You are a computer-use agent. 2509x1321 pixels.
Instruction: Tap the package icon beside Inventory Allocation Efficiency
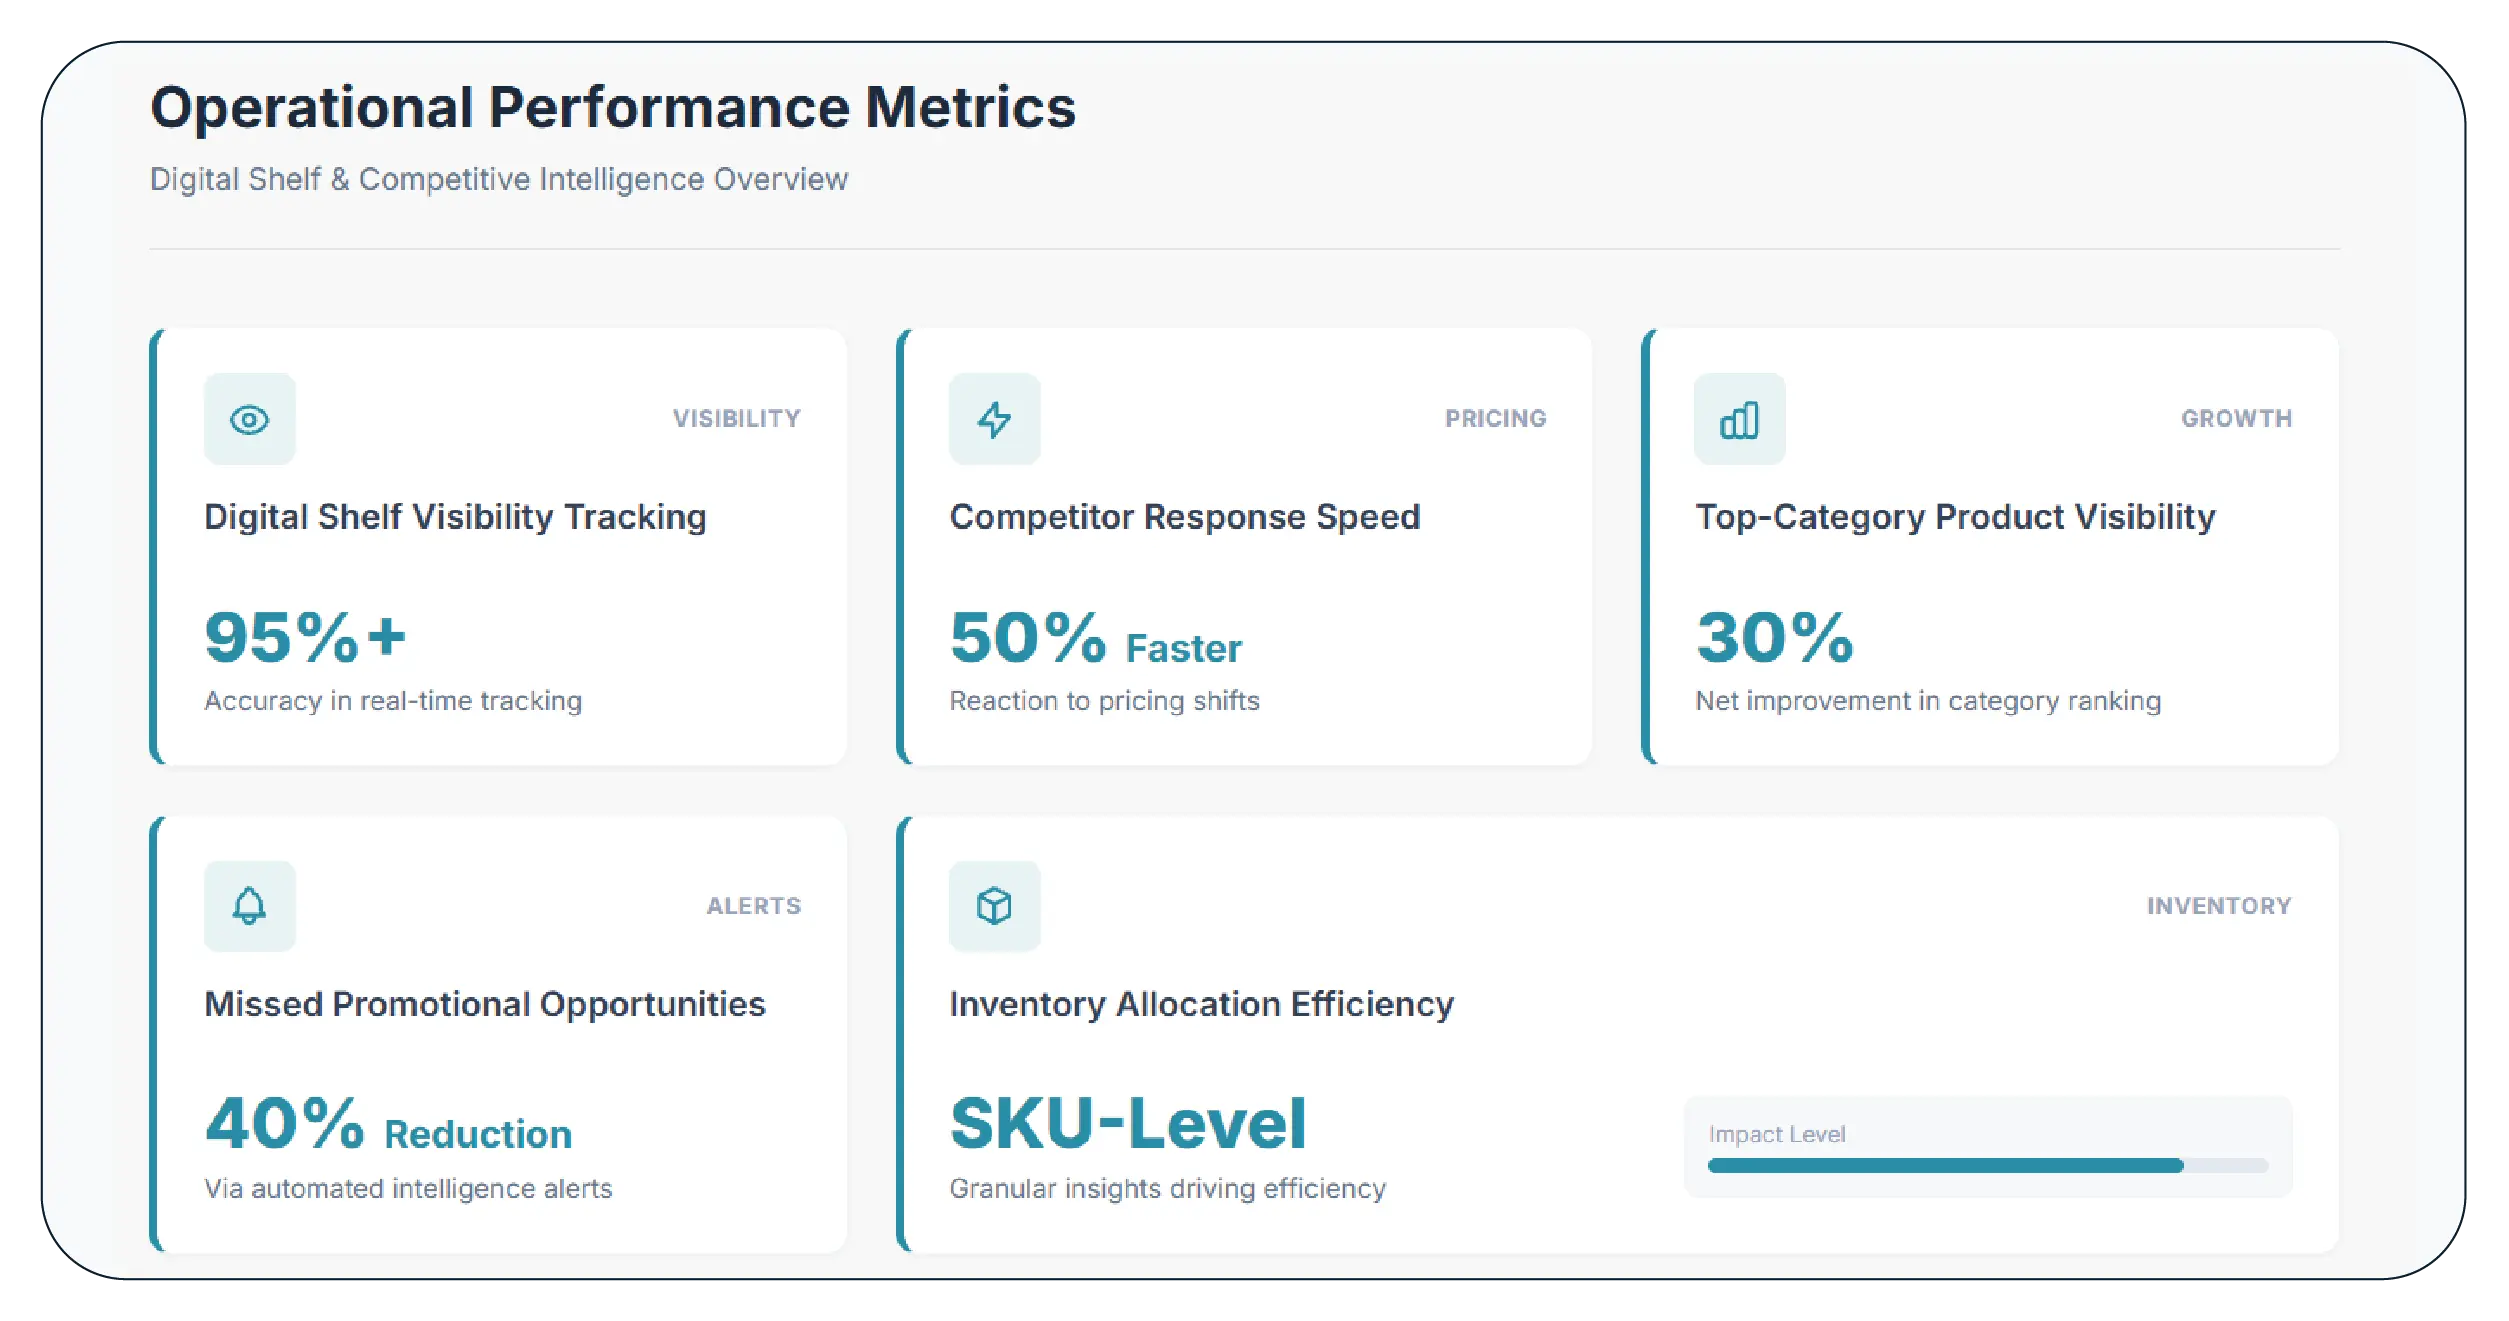coord(996,905)
